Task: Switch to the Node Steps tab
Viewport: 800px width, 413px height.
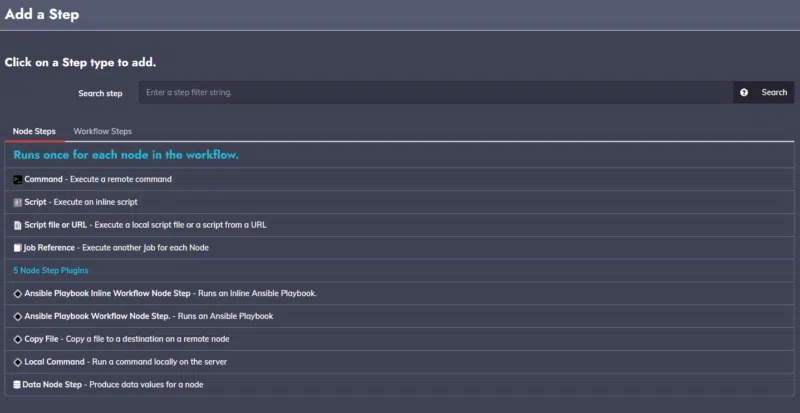Action: (x=34, y=131)
